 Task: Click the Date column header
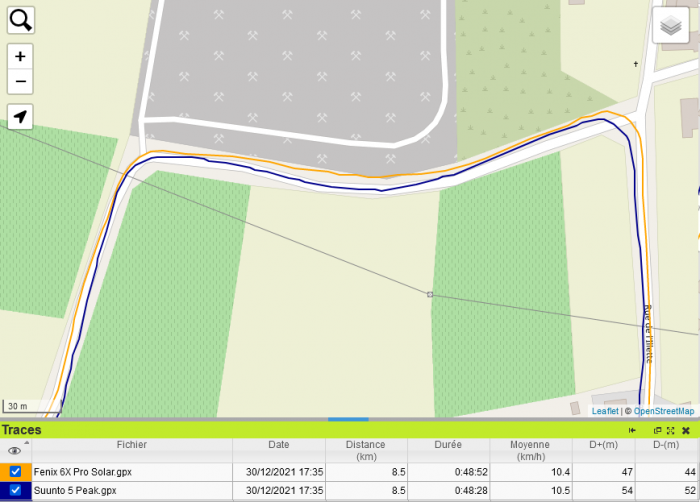point(278,445)
